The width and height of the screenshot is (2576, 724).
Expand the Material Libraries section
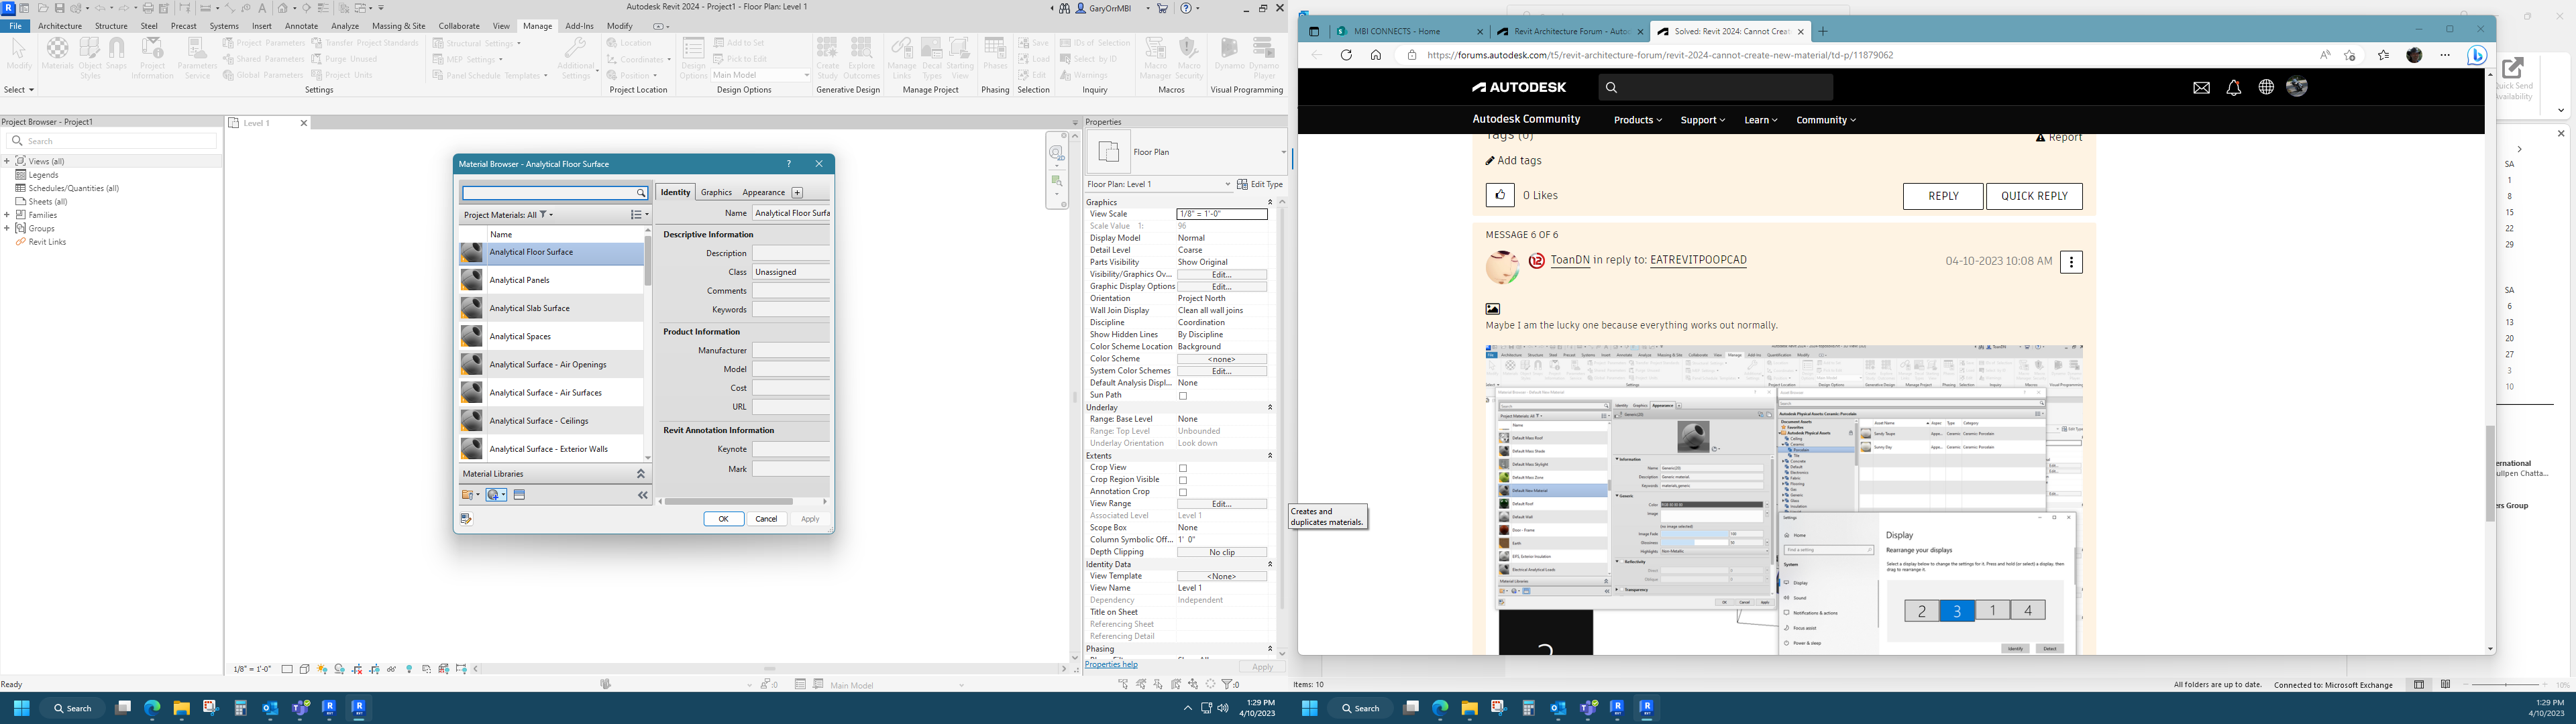point(641,474)
